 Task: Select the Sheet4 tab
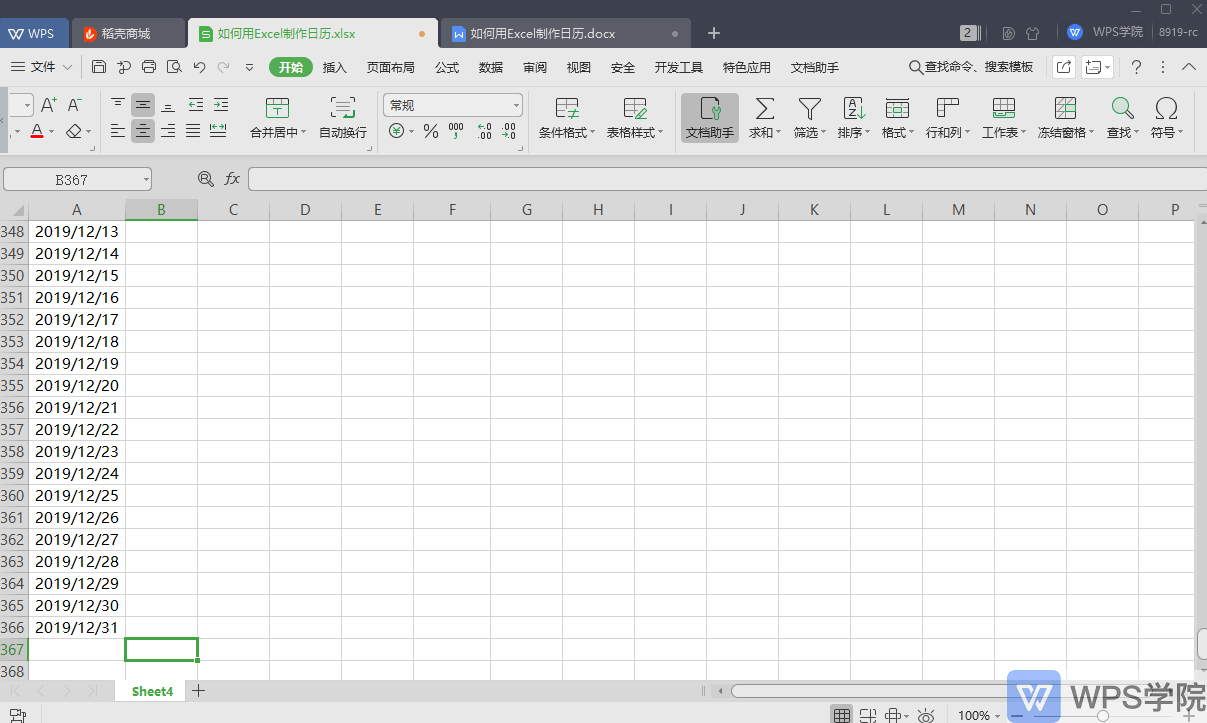pyautogui.click(x=152, y=691)
